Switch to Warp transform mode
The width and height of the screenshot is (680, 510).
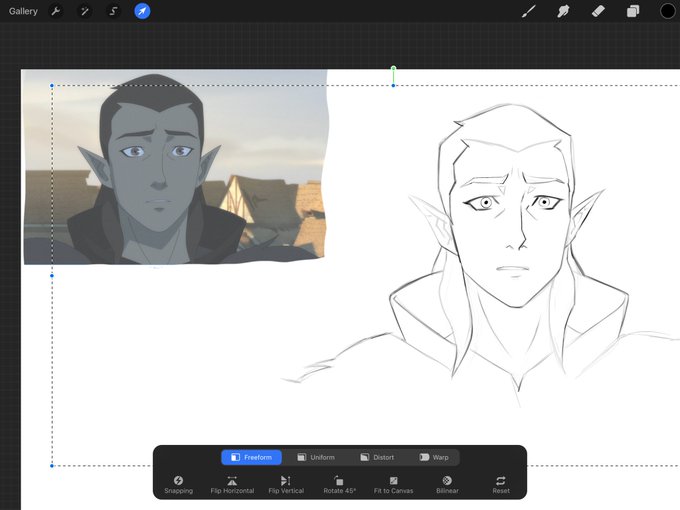(434, 457)
